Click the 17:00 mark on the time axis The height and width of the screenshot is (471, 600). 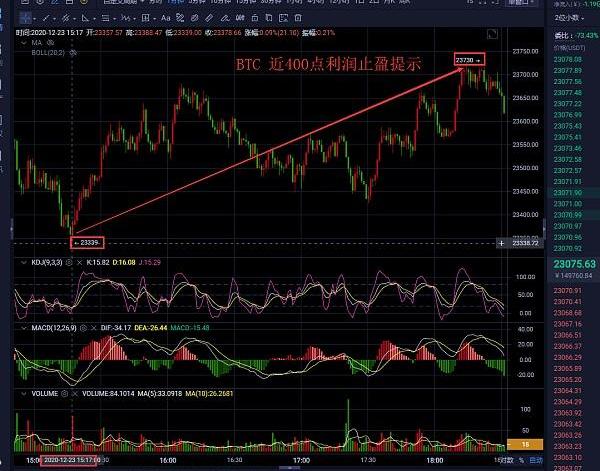pyautogui.click(x=299, y=459)
